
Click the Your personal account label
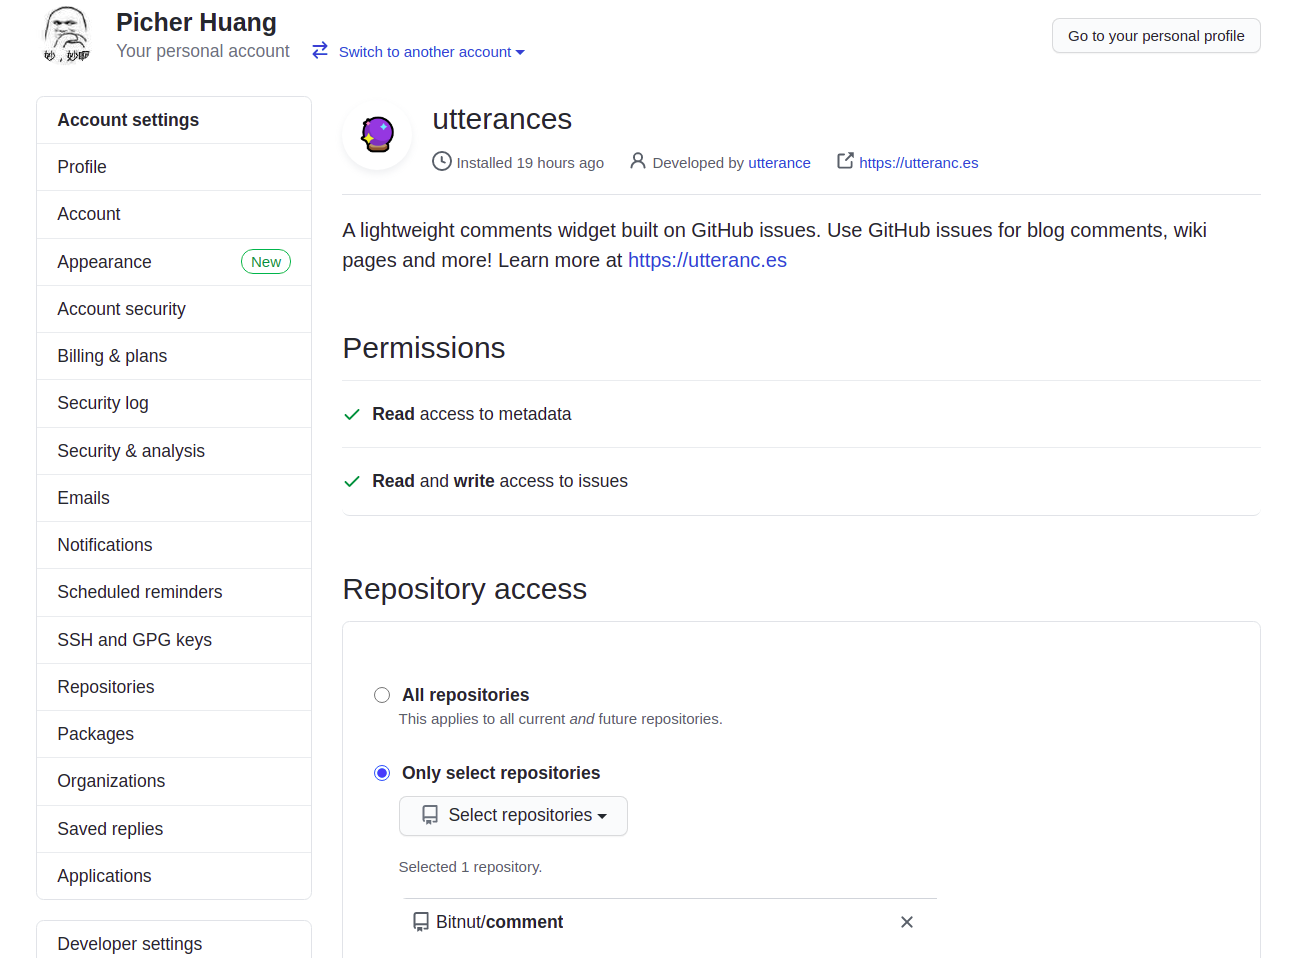coord(203,51)
